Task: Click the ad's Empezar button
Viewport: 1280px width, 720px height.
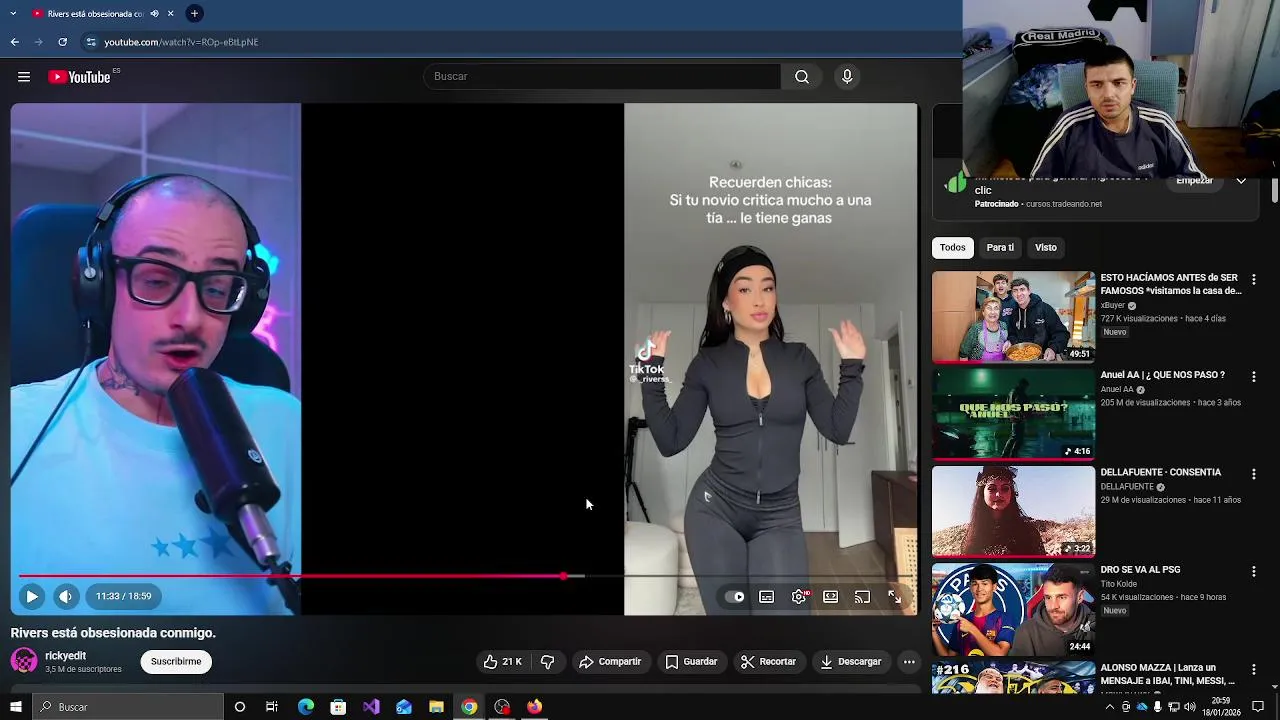Action: 1194,181
